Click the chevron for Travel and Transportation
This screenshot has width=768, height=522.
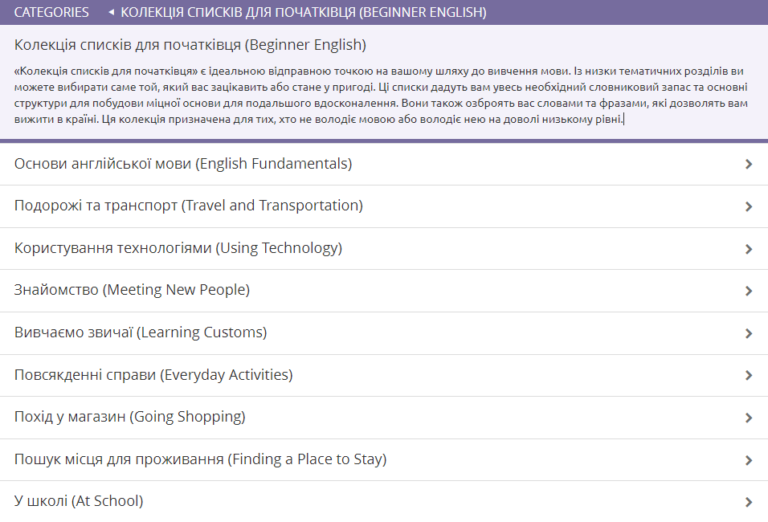[749, 207]
